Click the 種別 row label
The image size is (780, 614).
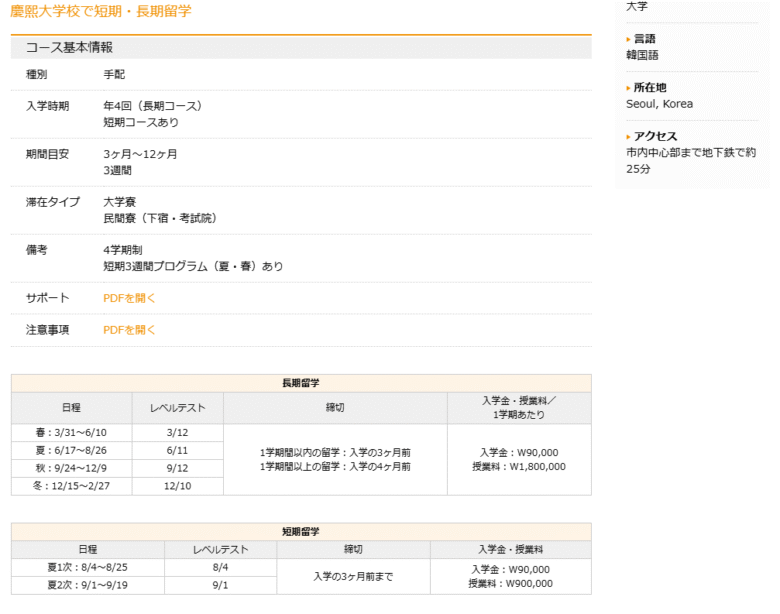(x=36, y=75)
